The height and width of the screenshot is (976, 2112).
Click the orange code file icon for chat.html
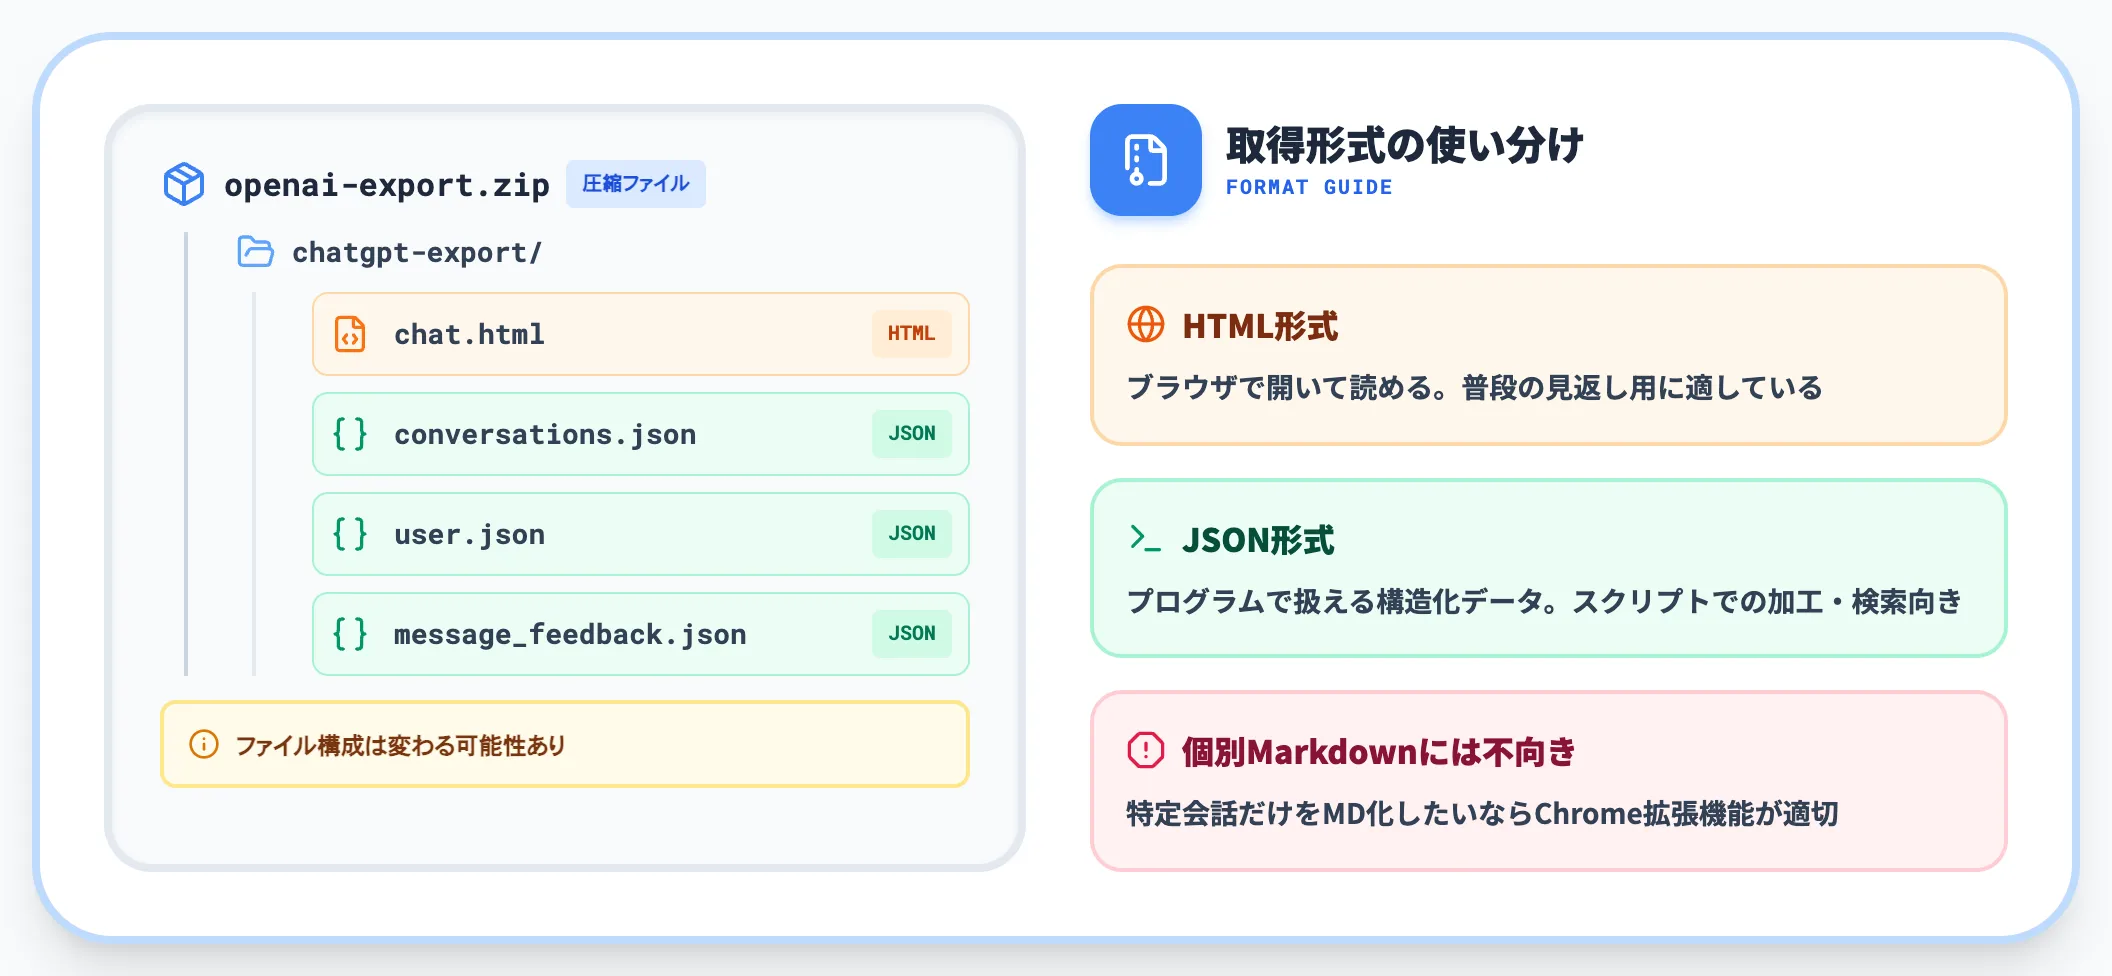(x=350, y=334)
